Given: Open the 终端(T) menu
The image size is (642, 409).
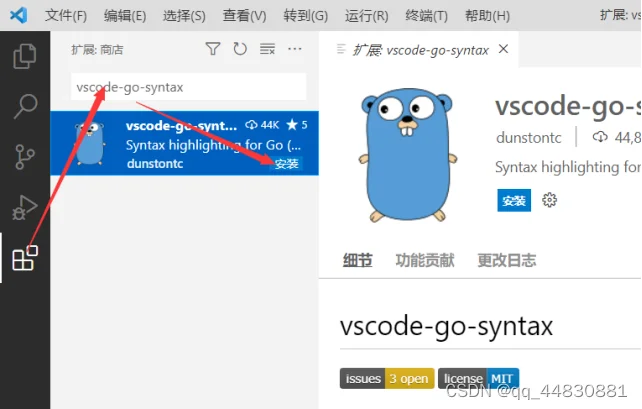Looking at the screenshot, I should (426, 16).
